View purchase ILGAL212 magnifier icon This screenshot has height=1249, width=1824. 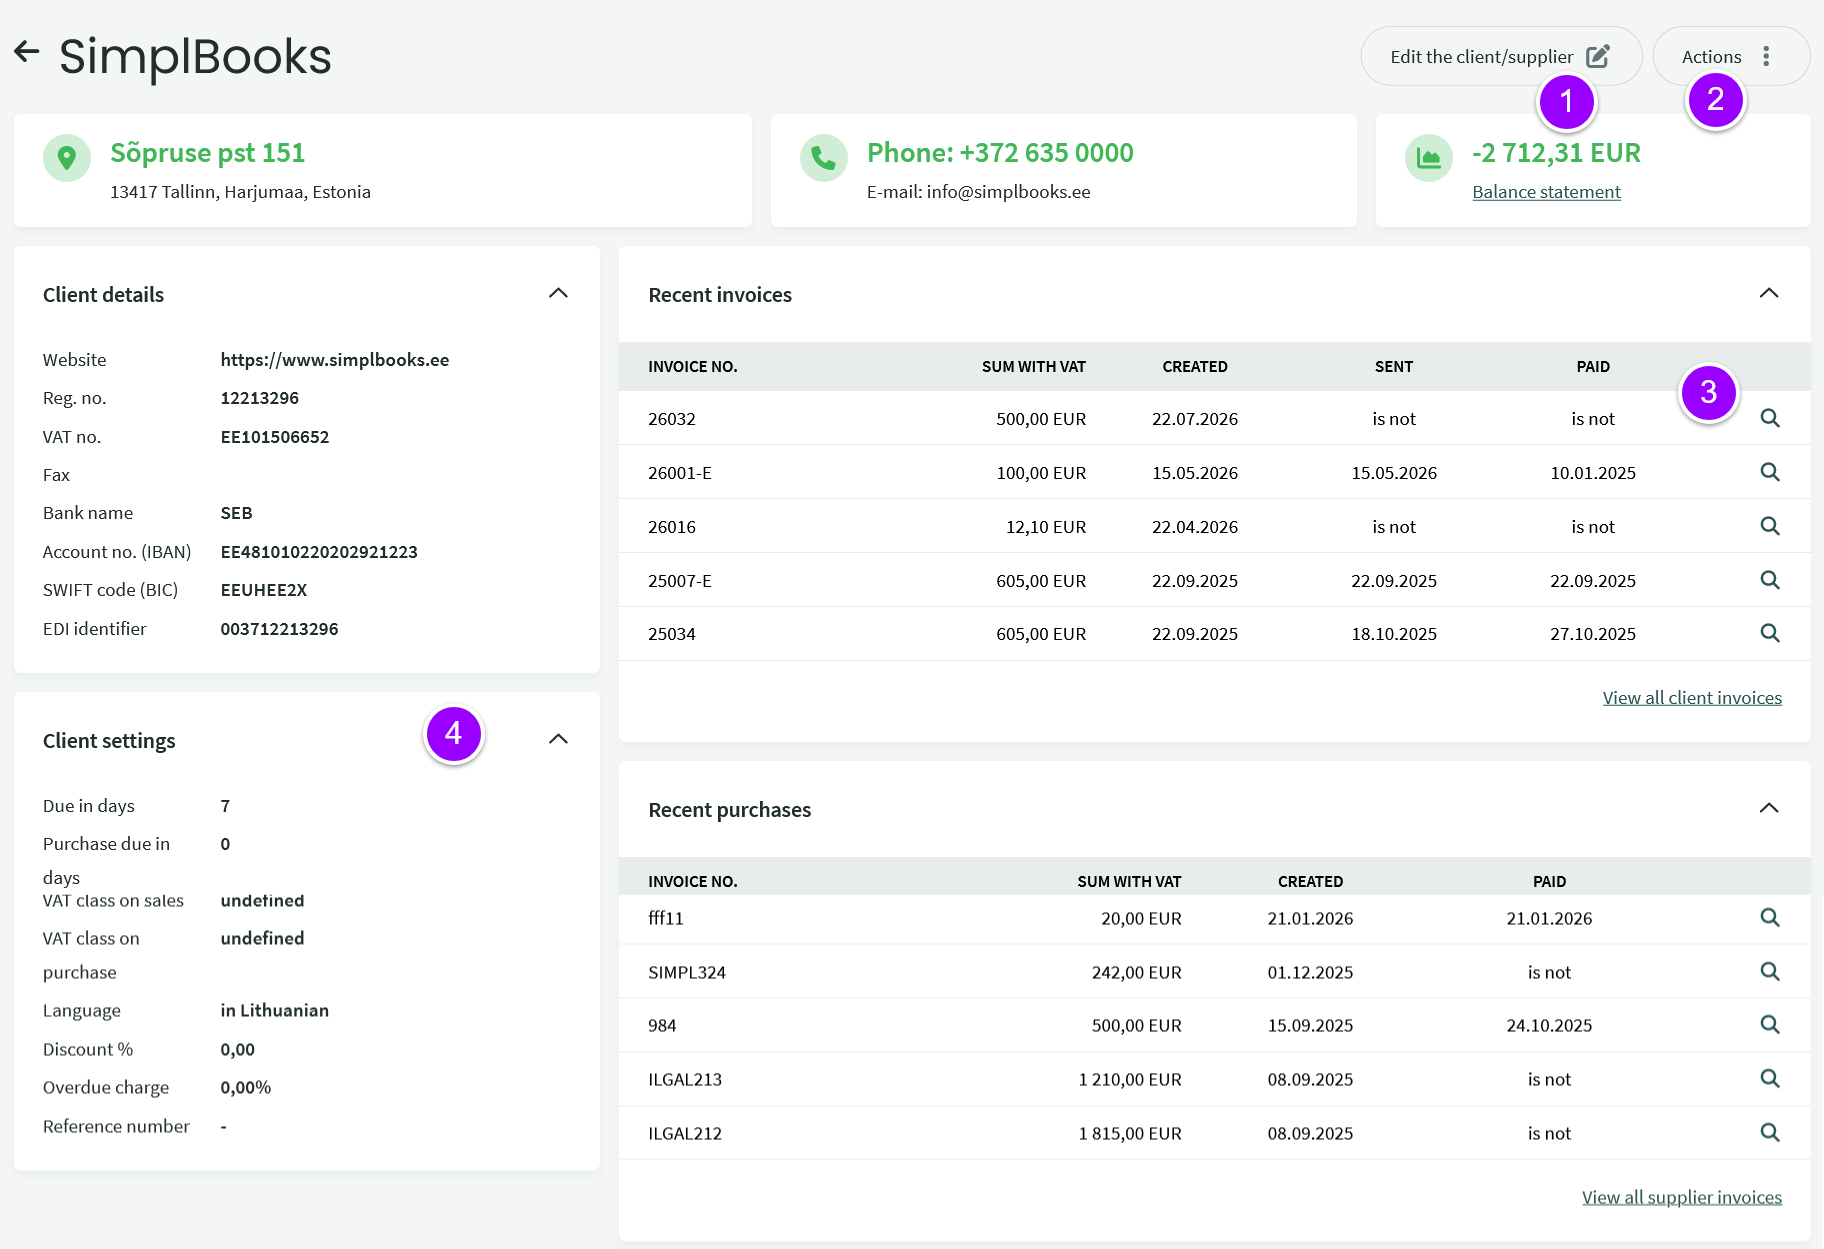1769,1133
